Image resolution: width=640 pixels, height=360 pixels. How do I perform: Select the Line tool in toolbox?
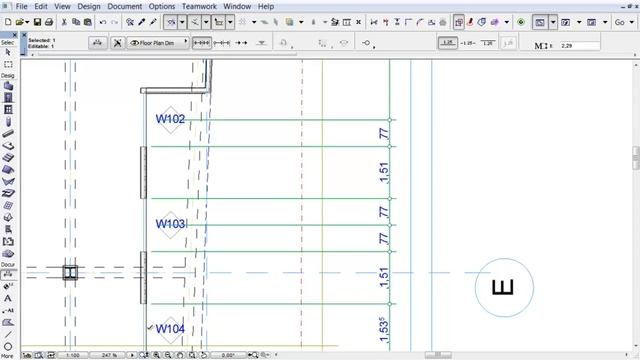pos(8,334)
